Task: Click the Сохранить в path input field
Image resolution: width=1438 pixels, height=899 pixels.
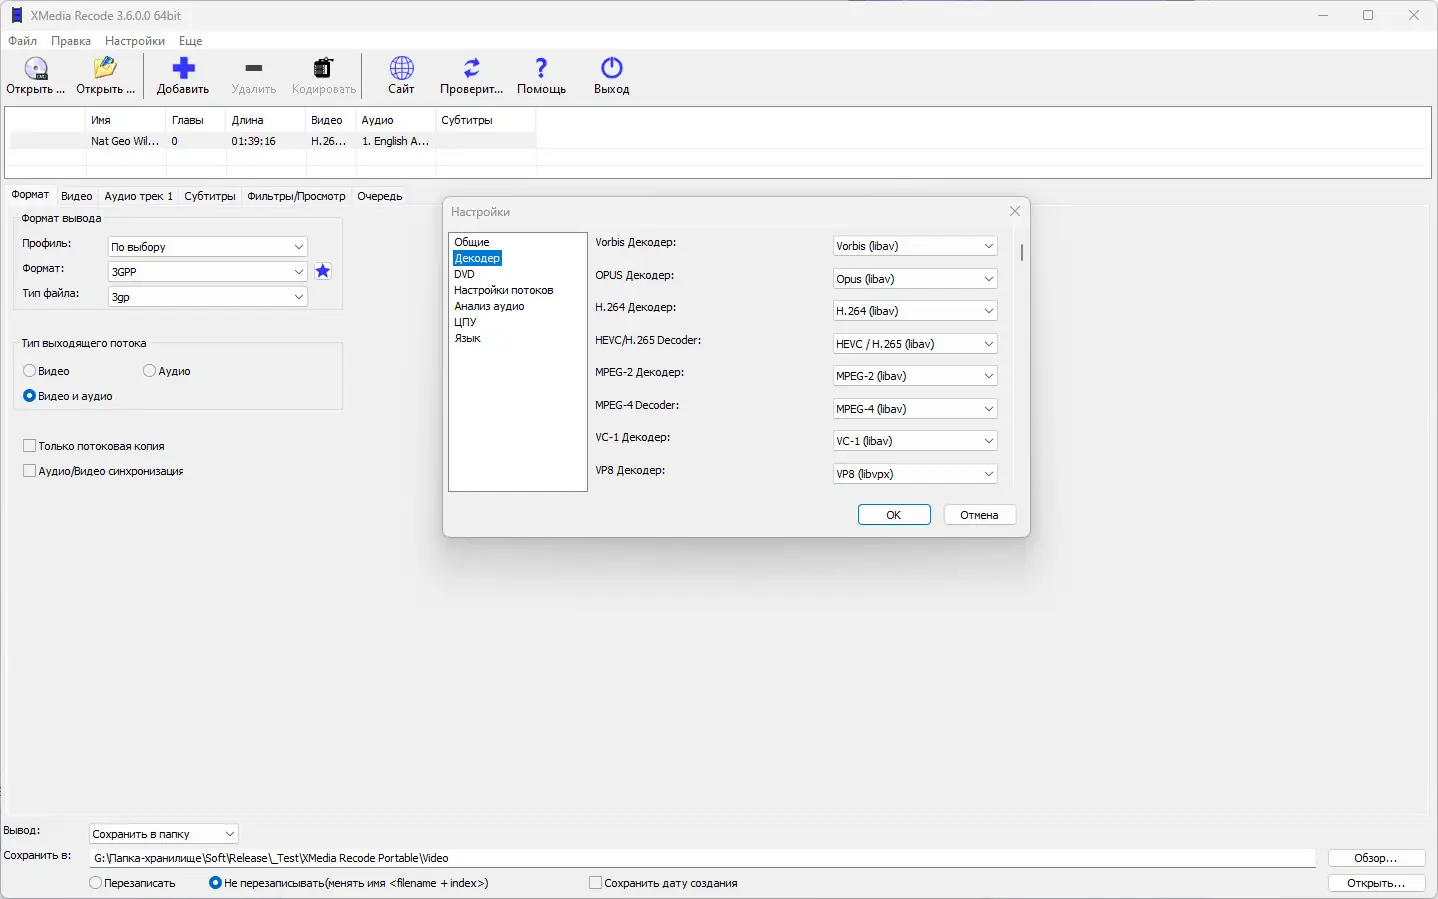Action: [702, 858]
